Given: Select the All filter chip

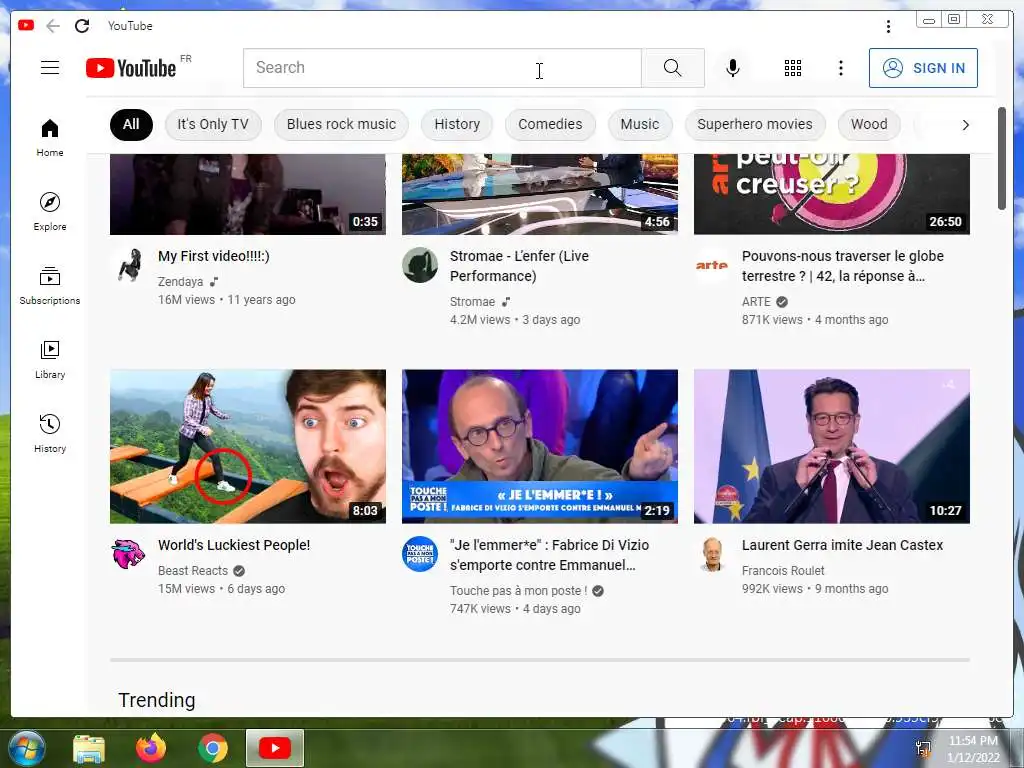Looking at the screenshot, I should [131, 125].
